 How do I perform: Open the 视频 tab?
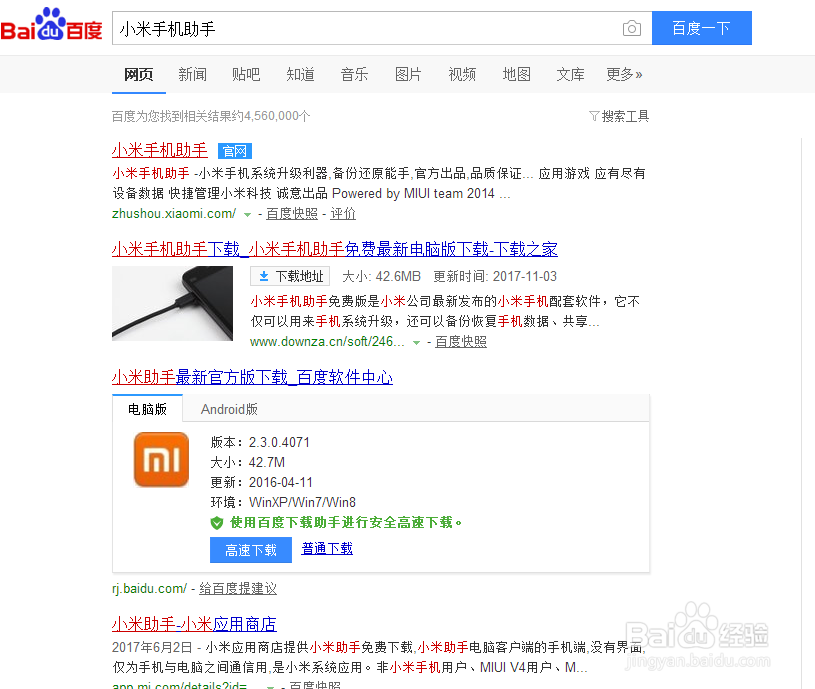462,74
